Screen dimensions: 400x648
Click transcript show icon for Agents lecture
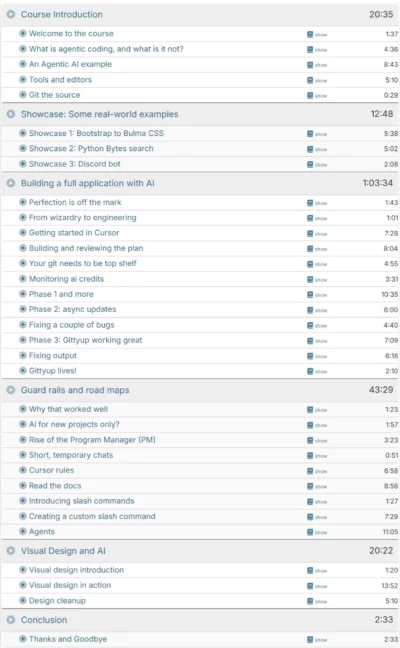[x=317, y=532]
